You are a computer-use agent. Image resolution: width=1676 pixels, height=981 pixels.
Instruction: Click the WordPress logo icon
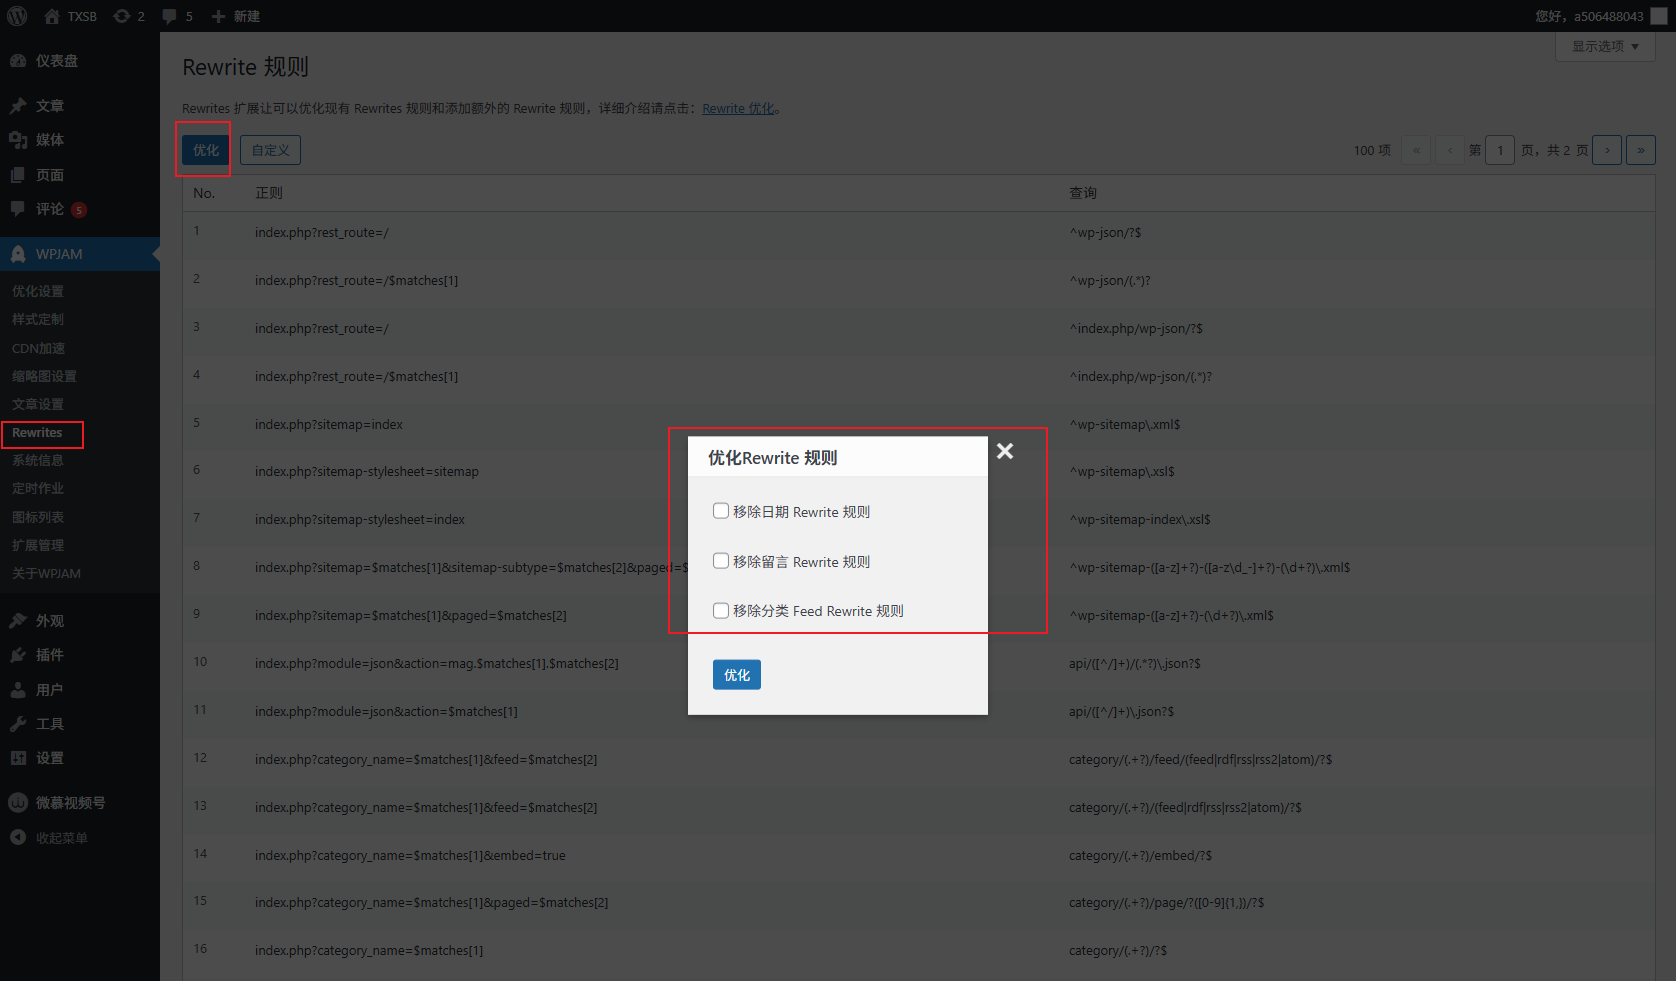pyautogui.click(x=17, y=16)
